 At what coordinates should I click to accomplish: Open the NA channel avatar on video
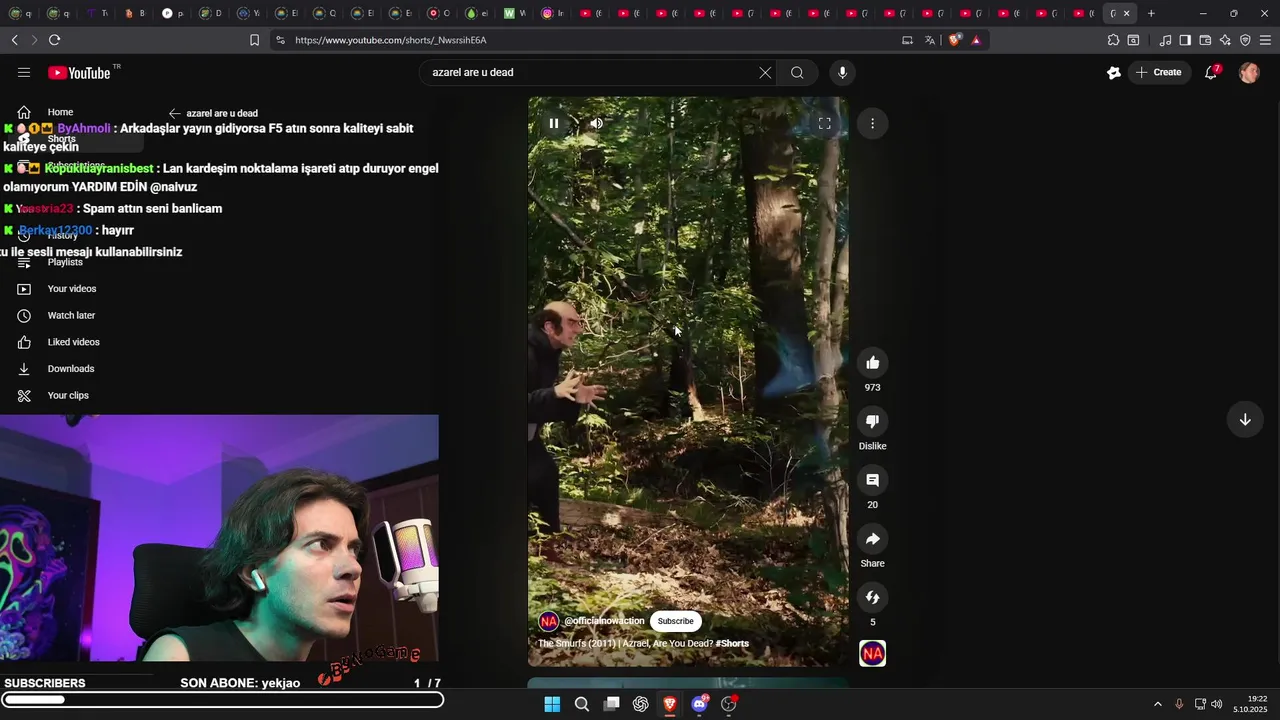point(548,621)
